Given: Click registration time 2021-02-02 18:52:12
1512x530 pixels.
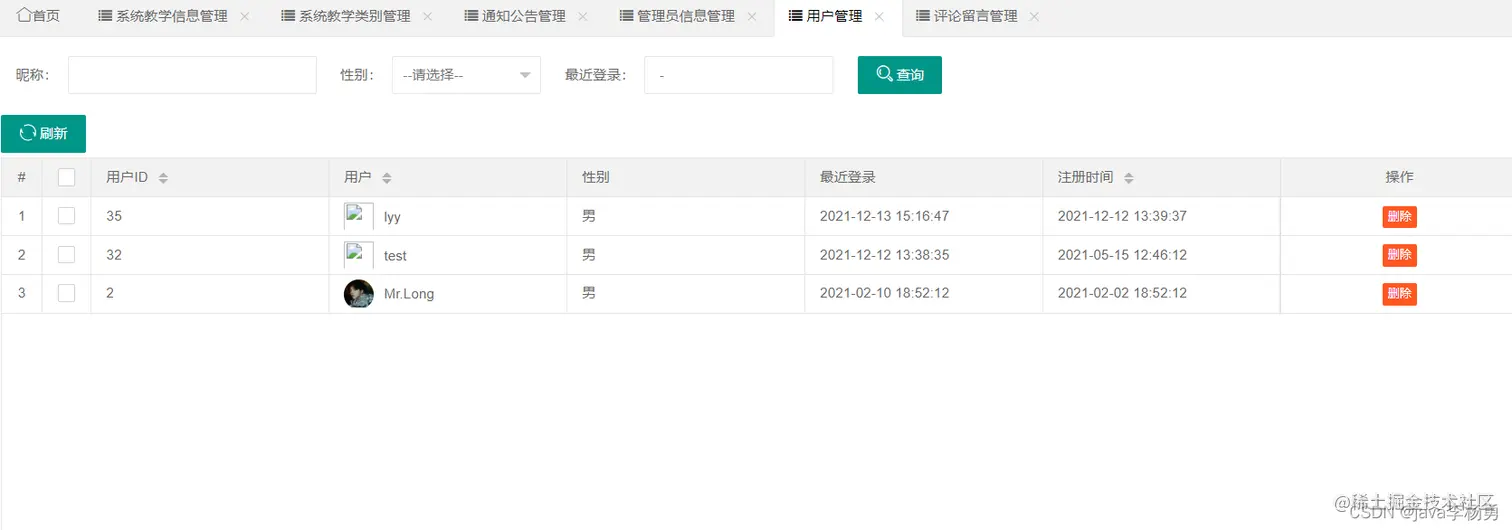Looking at the screenshot, I should (1122, 293).
